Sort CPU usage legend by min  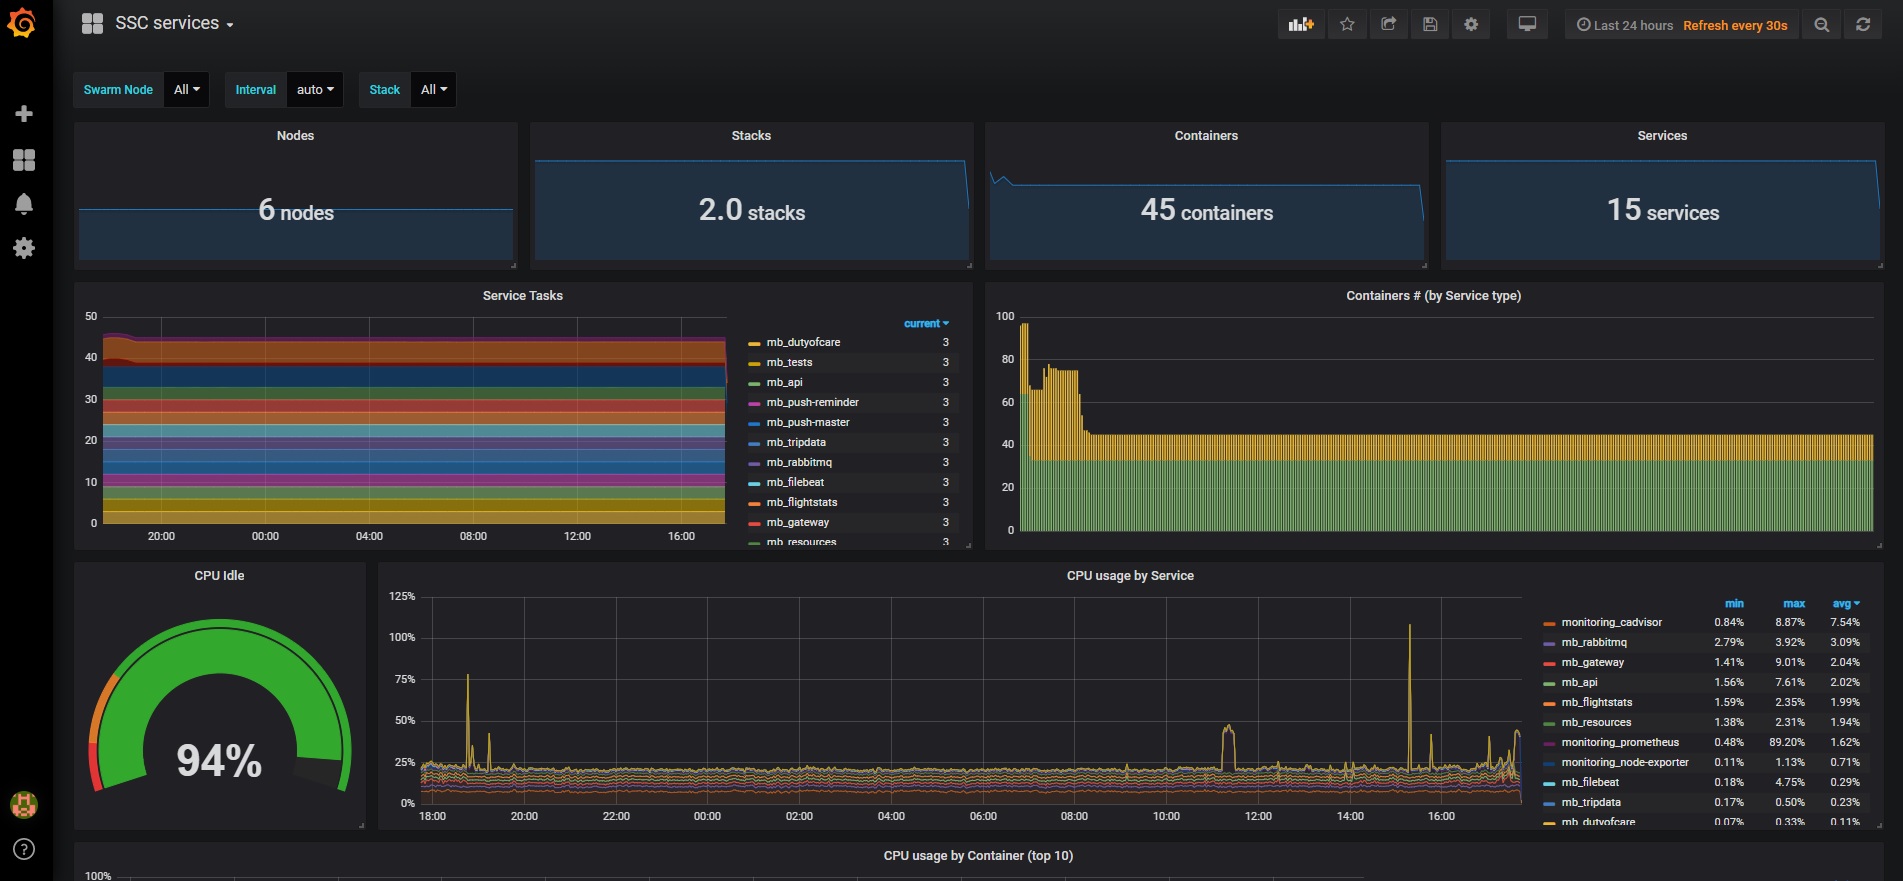[x=1734, y=603]
